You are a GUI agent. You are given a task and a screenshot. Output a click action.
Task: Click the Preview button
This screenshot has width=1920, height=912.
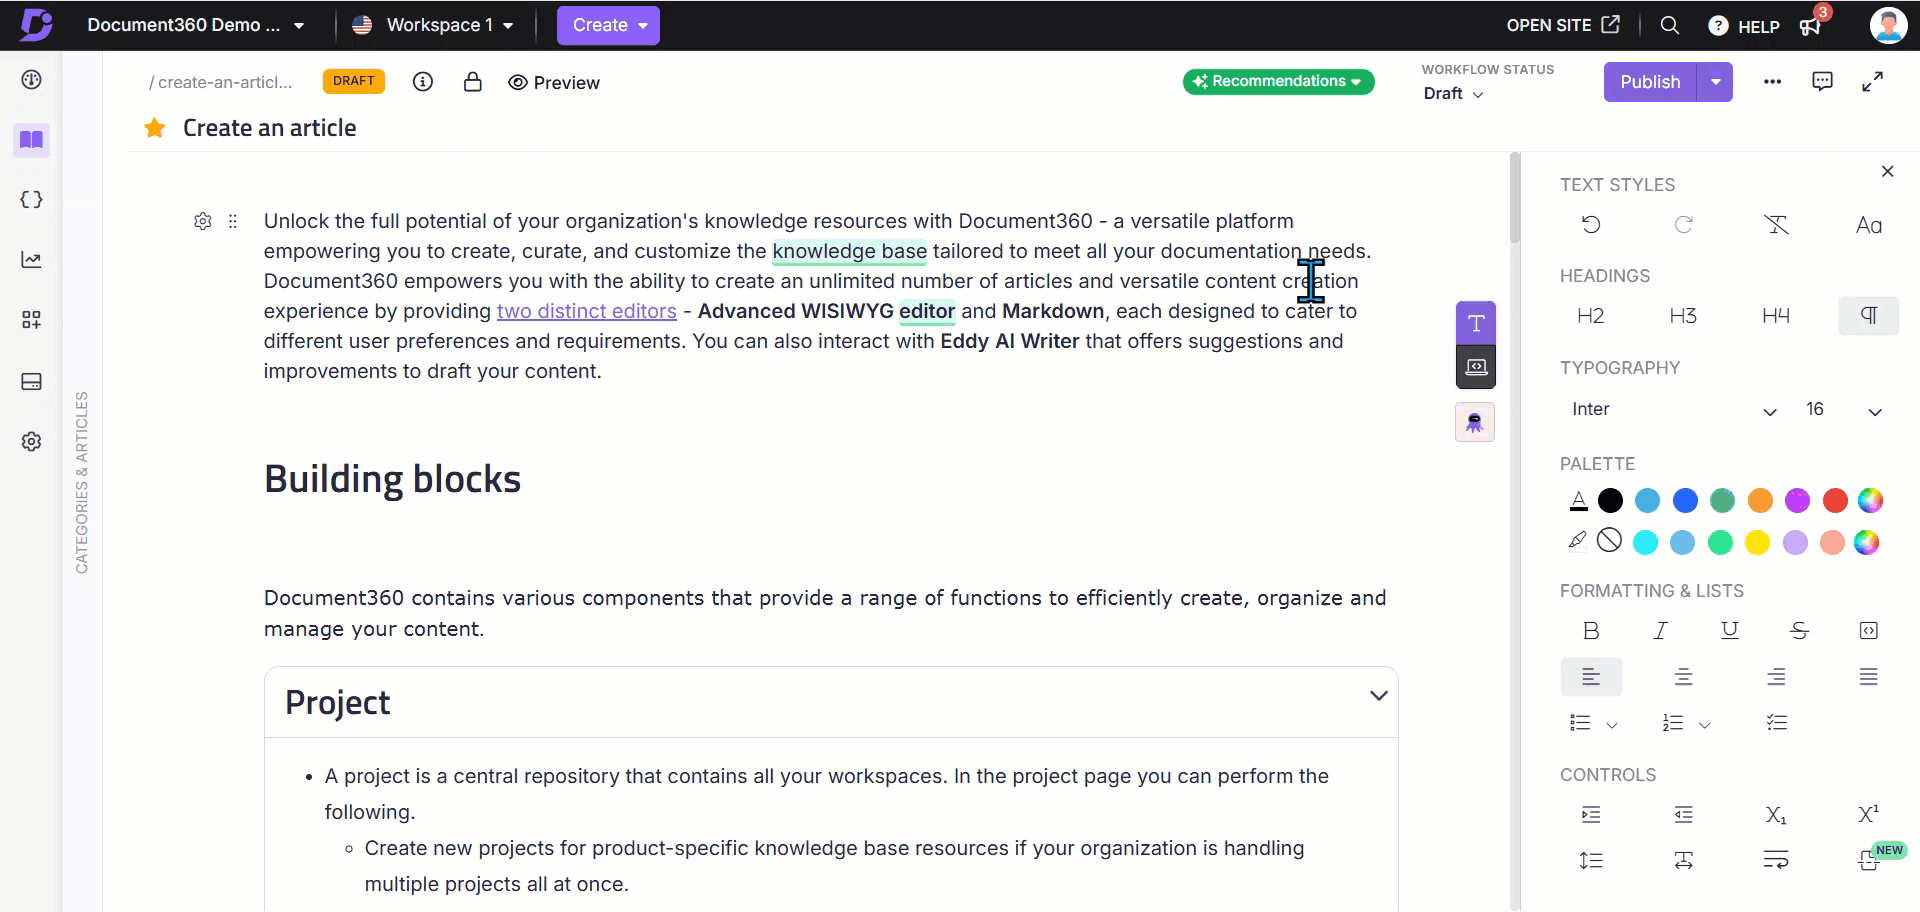[x=554, y=82]
